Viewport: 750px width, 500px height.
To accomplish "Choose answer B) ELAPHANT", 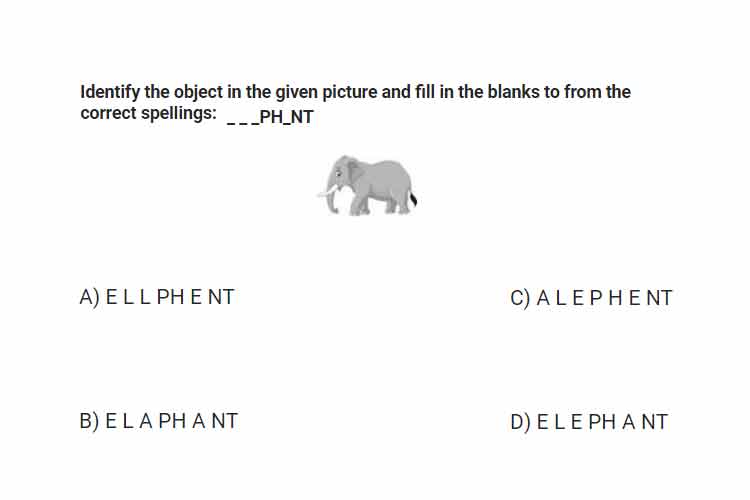I will point(158,421).
